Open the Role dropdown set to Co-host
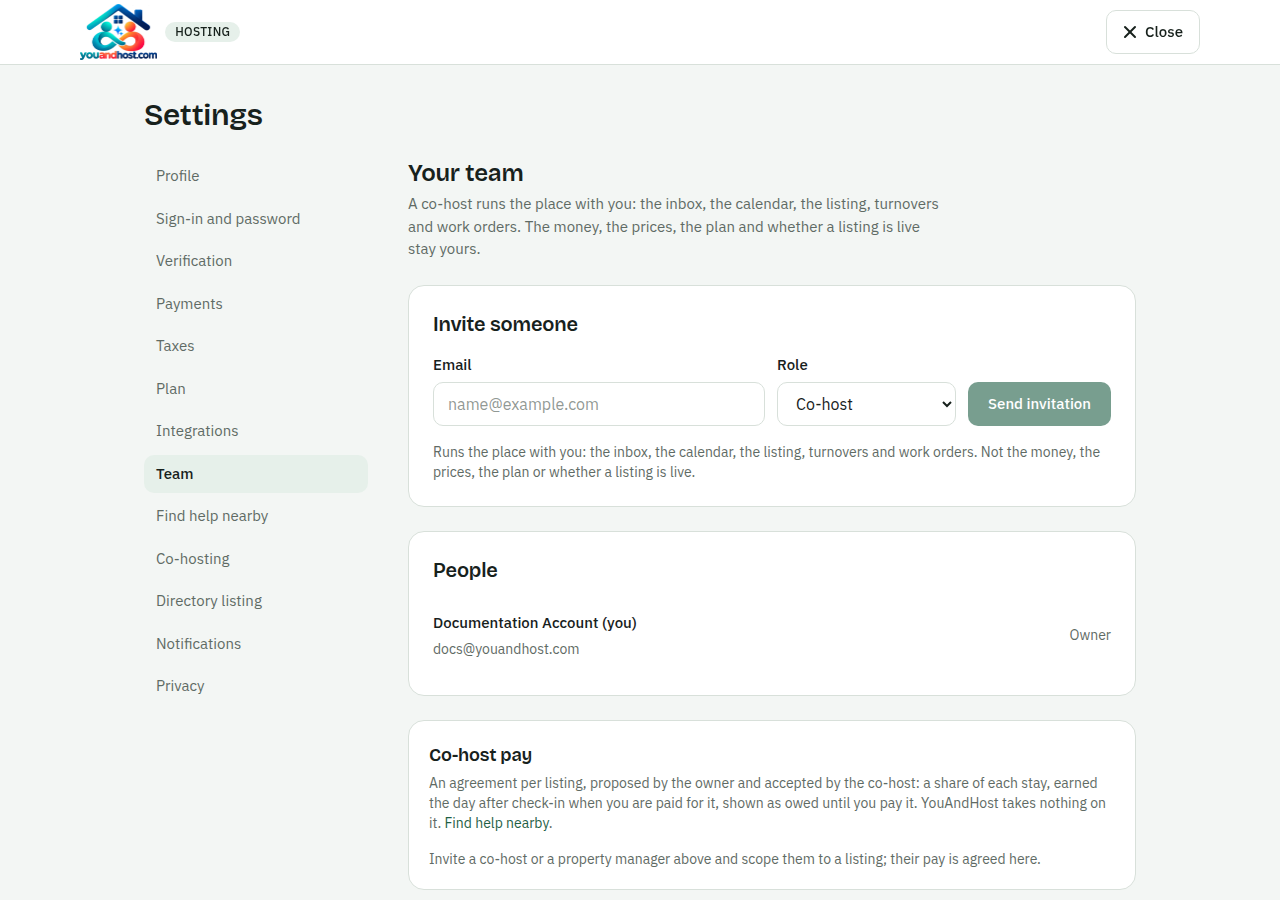The height and width of the screenshot is (900, 1280). pyautogui.click(x=866, y=404)
